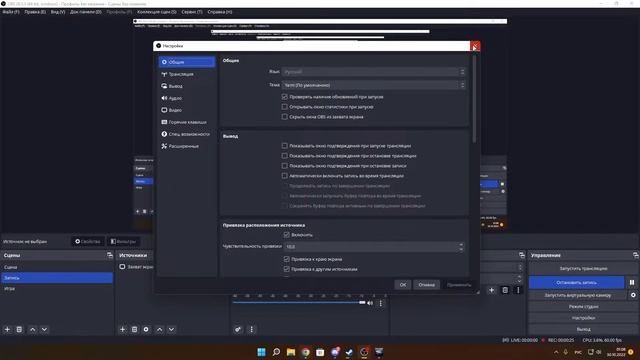Open audio channel three-dot menu beside the speaker icon
The image size is (640, 360).
pos(381,303)
